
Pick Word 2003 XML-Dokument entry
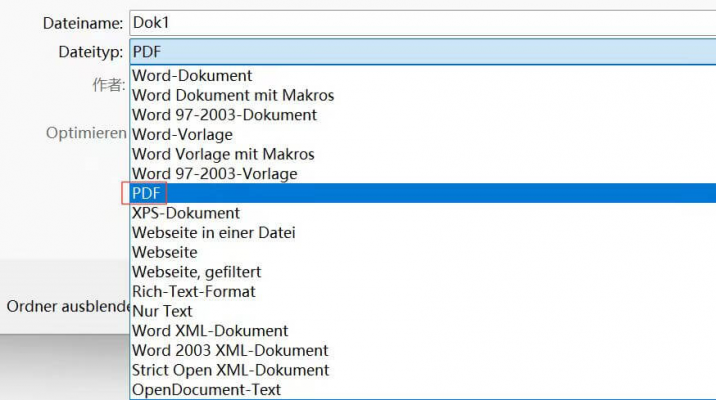point(230,350)
